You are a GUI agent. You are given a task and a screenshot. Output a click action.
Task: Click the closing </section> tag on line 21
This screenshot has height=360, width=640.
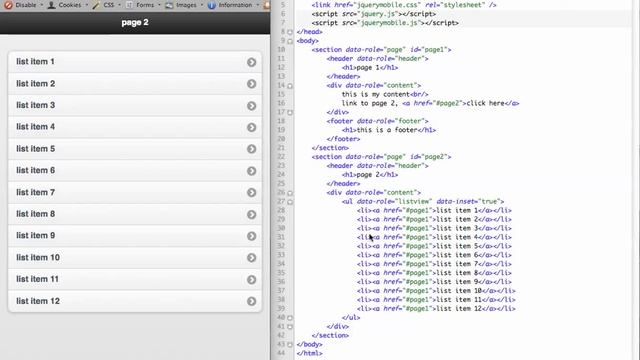point(330,148)
